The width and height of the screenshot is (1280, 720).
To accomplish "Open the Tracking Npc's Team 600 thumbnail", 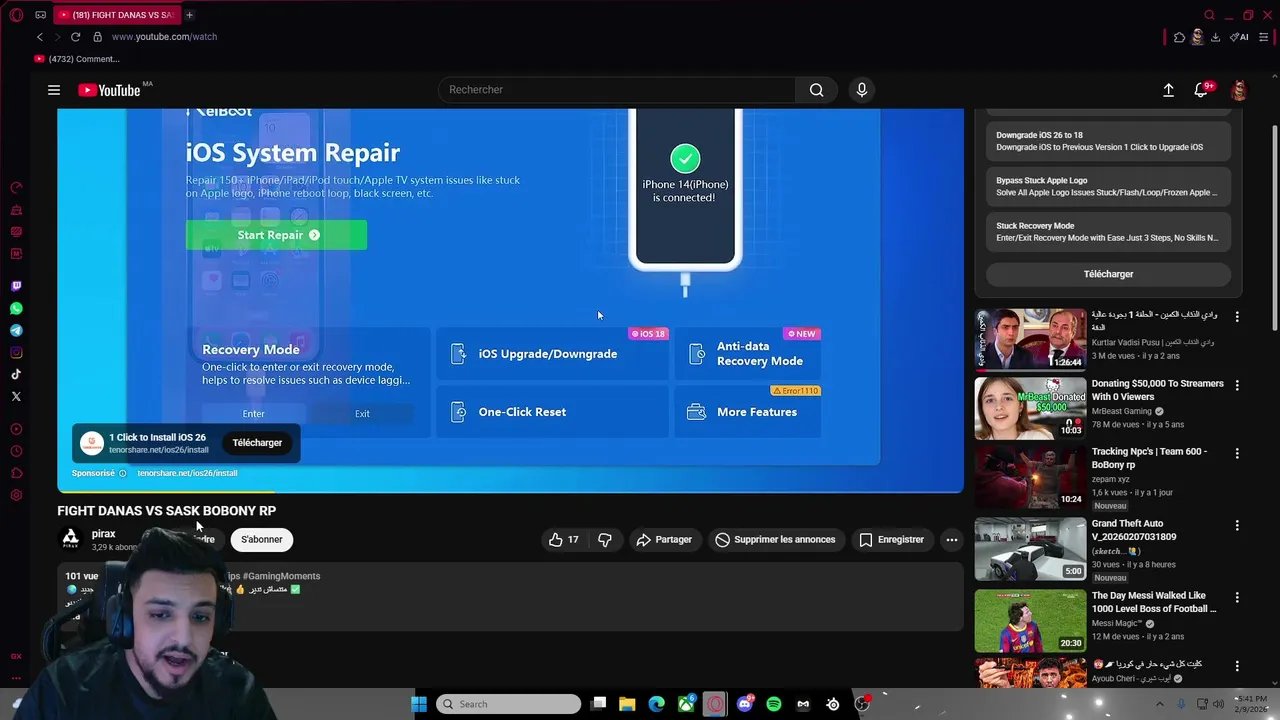I will click(1030, 476).
